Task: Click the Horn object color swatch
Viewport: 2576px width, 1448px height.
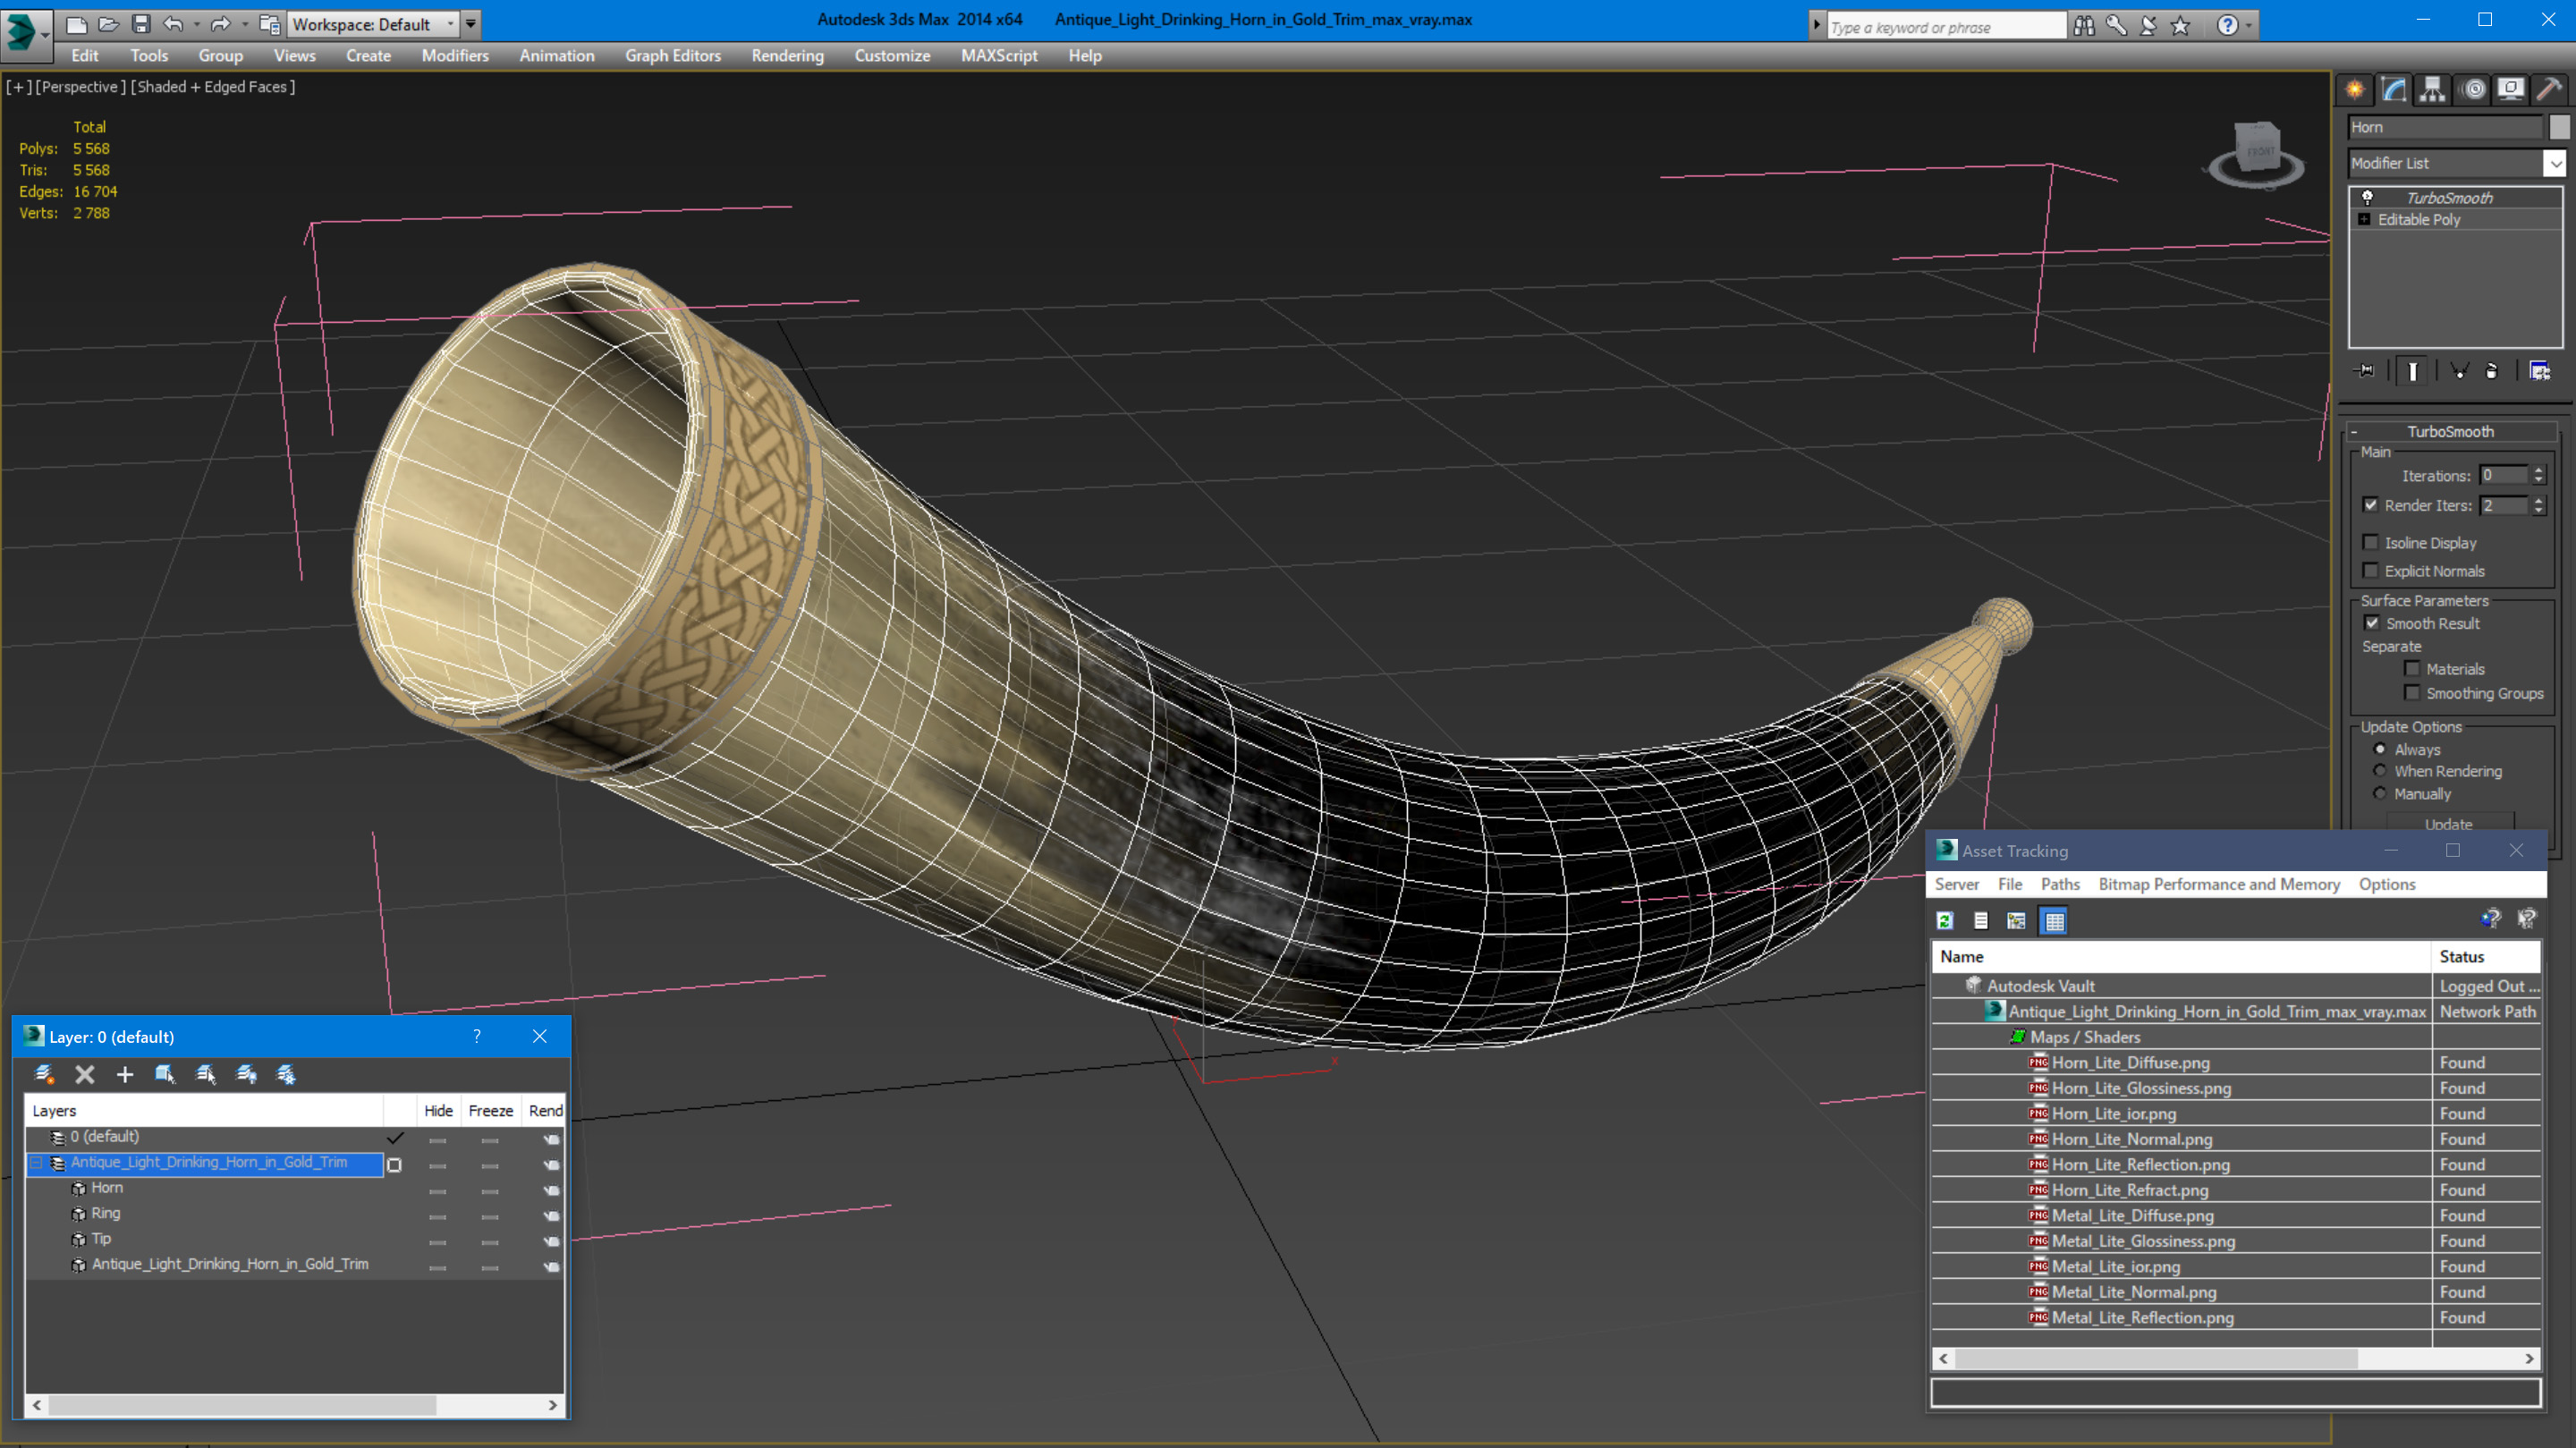Action: pyautogui.click(x=2560, y=127)
